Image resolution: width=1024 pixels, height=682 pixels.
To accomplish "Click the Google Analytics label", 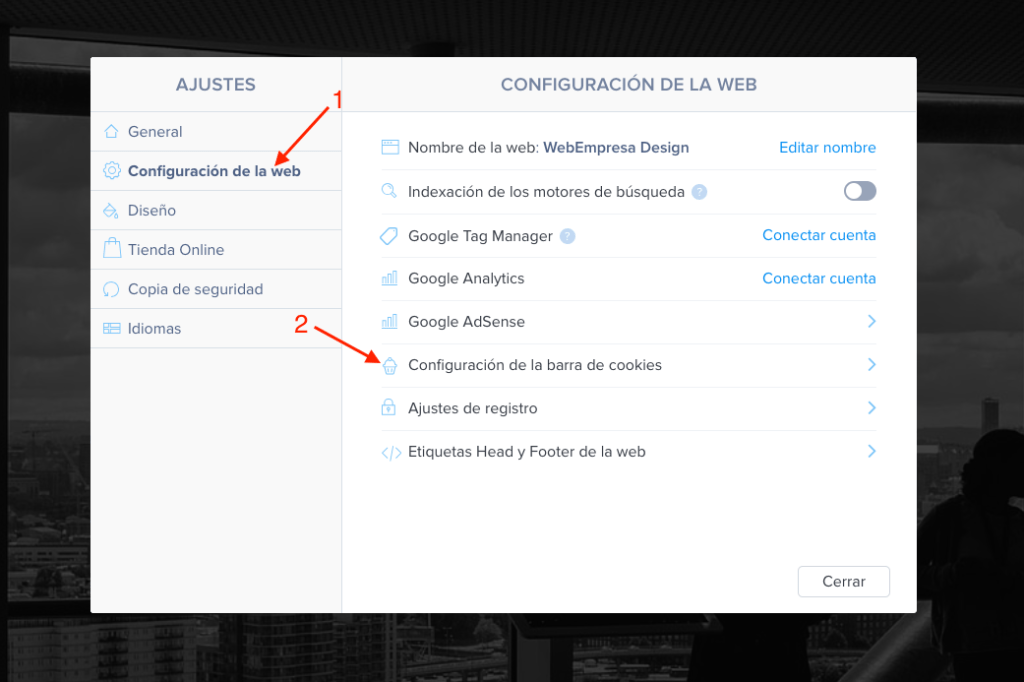I will (x=466, y=278).
